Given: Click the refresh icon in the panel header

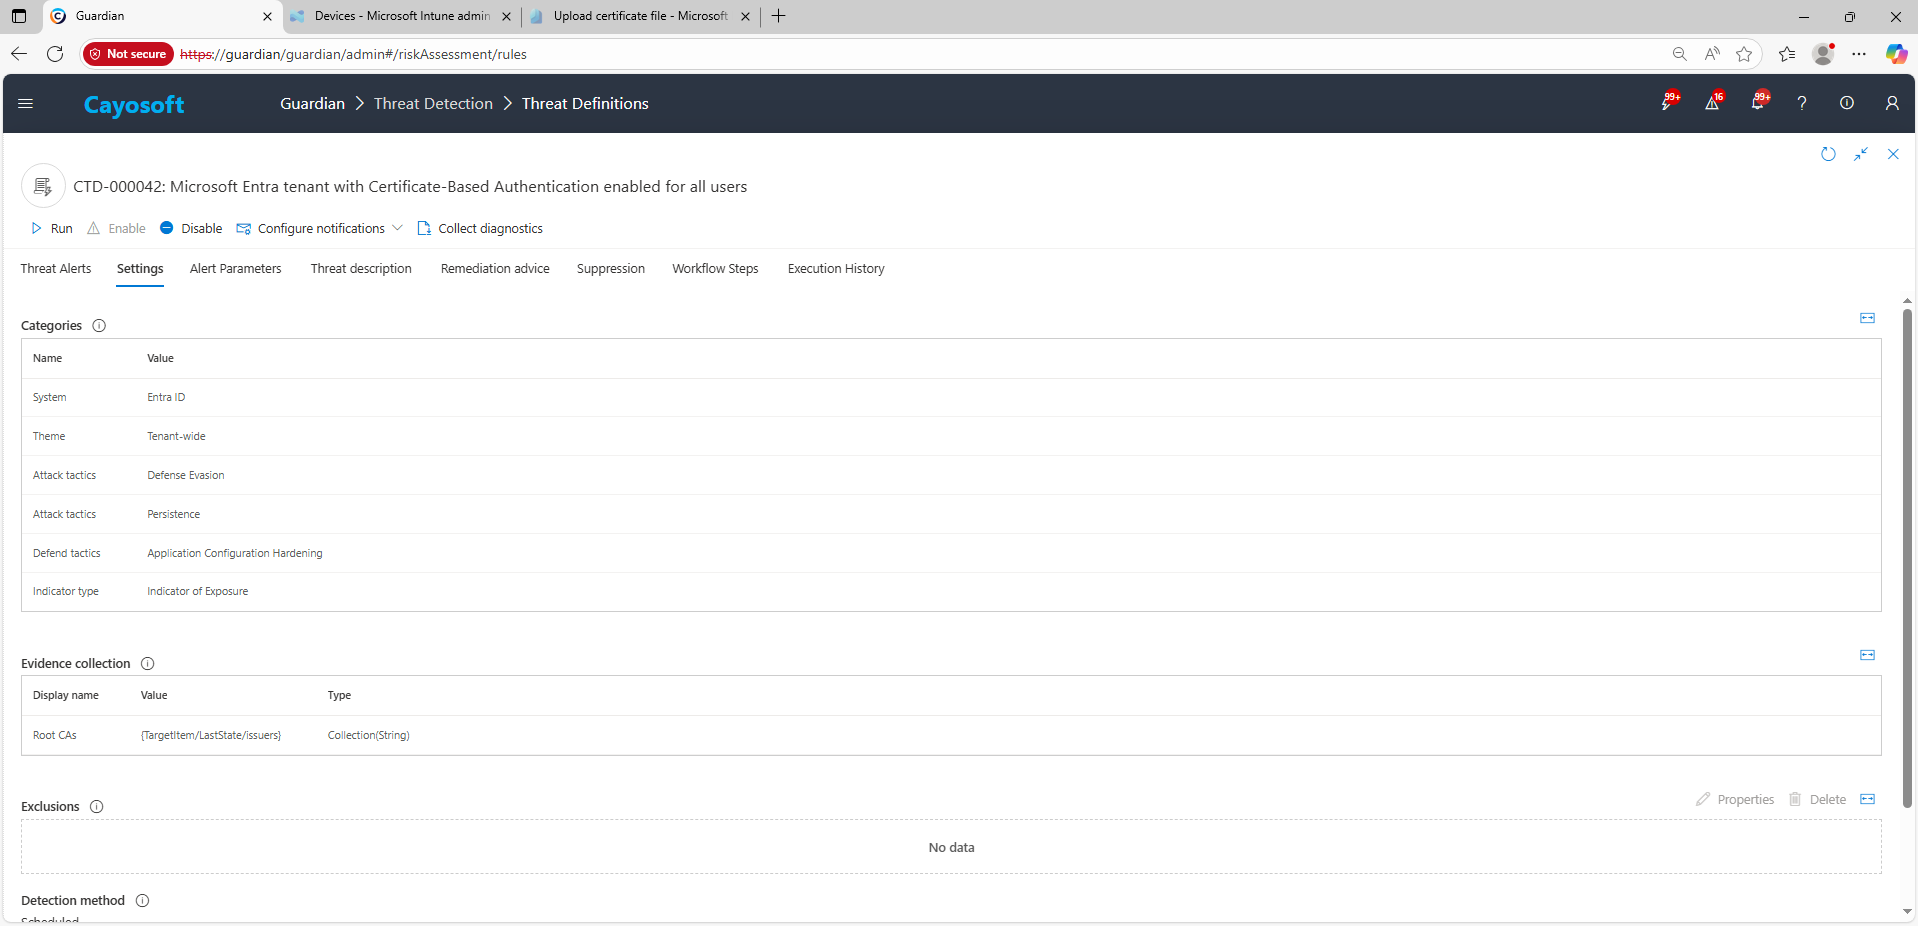Looking at the screenshot, I should [x=1828, y=154].
